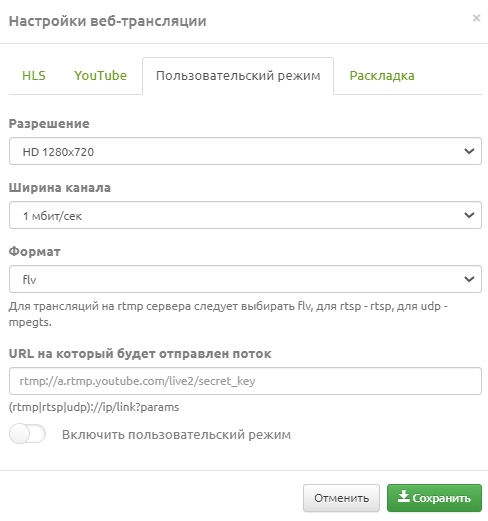The image size is (488, 521).
Task: Select the Пользовательский режим tab
Action: pos(238,76)
